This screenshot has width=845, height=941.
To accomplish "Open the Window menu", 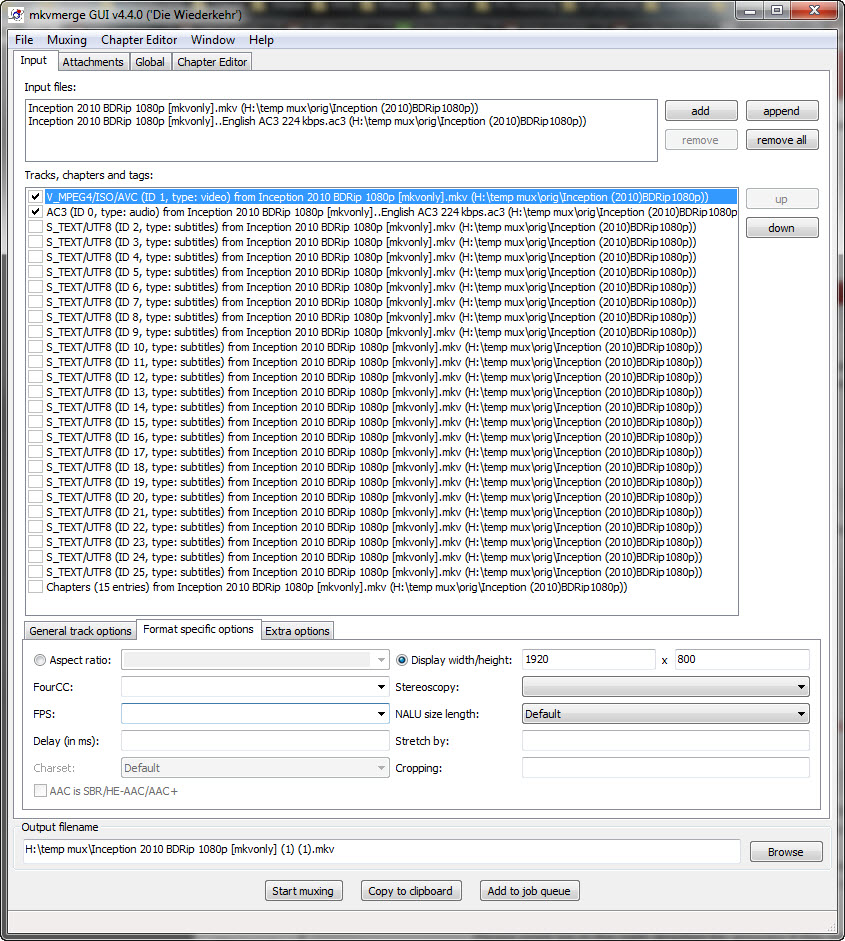I will (212, 40).
